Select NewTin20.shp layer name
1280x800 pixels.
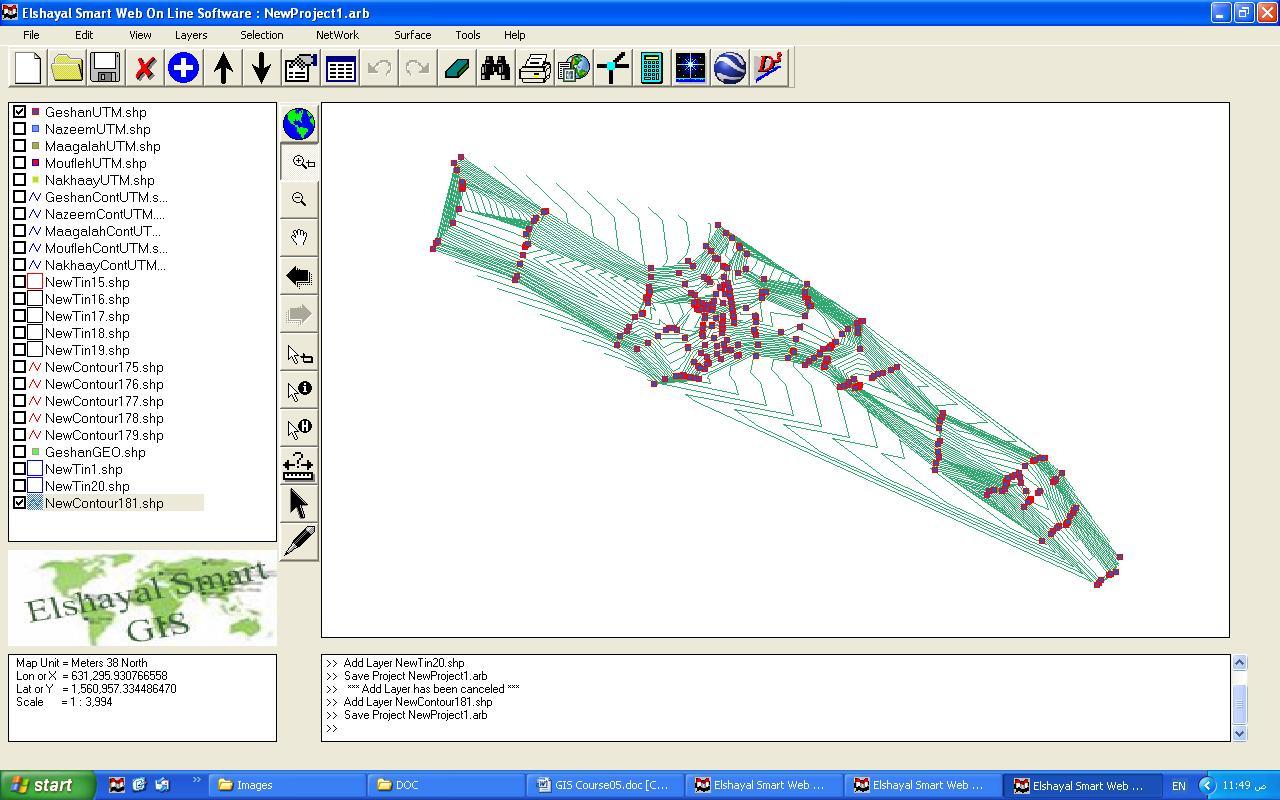(87, 486)
